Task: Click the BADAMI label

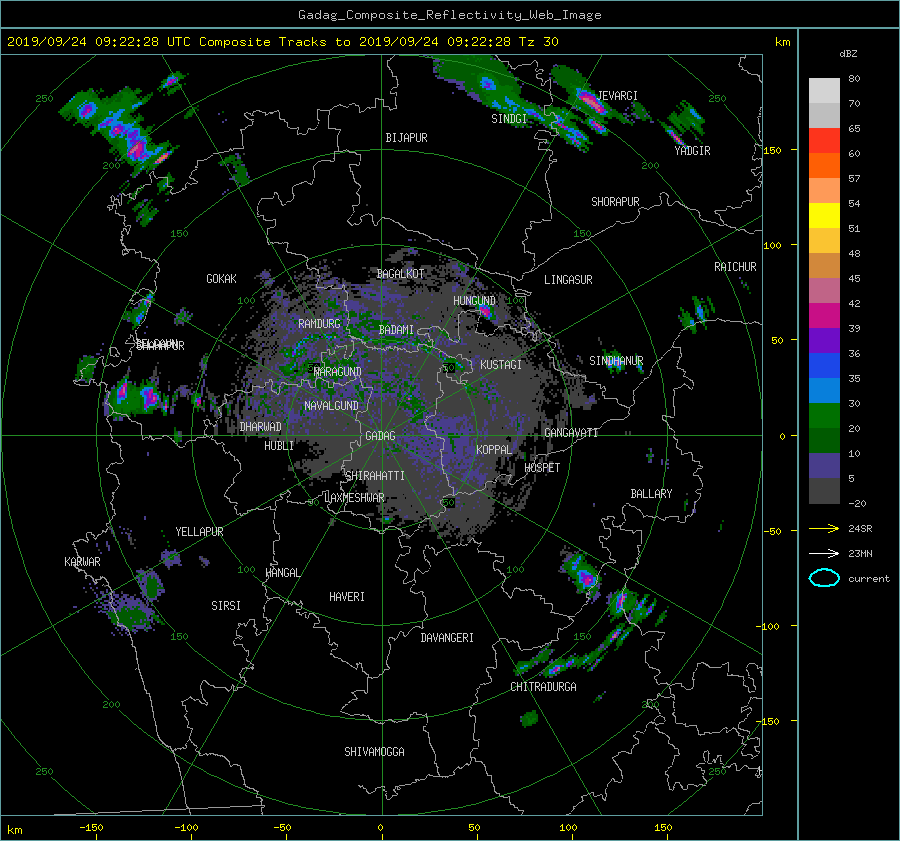Action: [x=396, y=330]
